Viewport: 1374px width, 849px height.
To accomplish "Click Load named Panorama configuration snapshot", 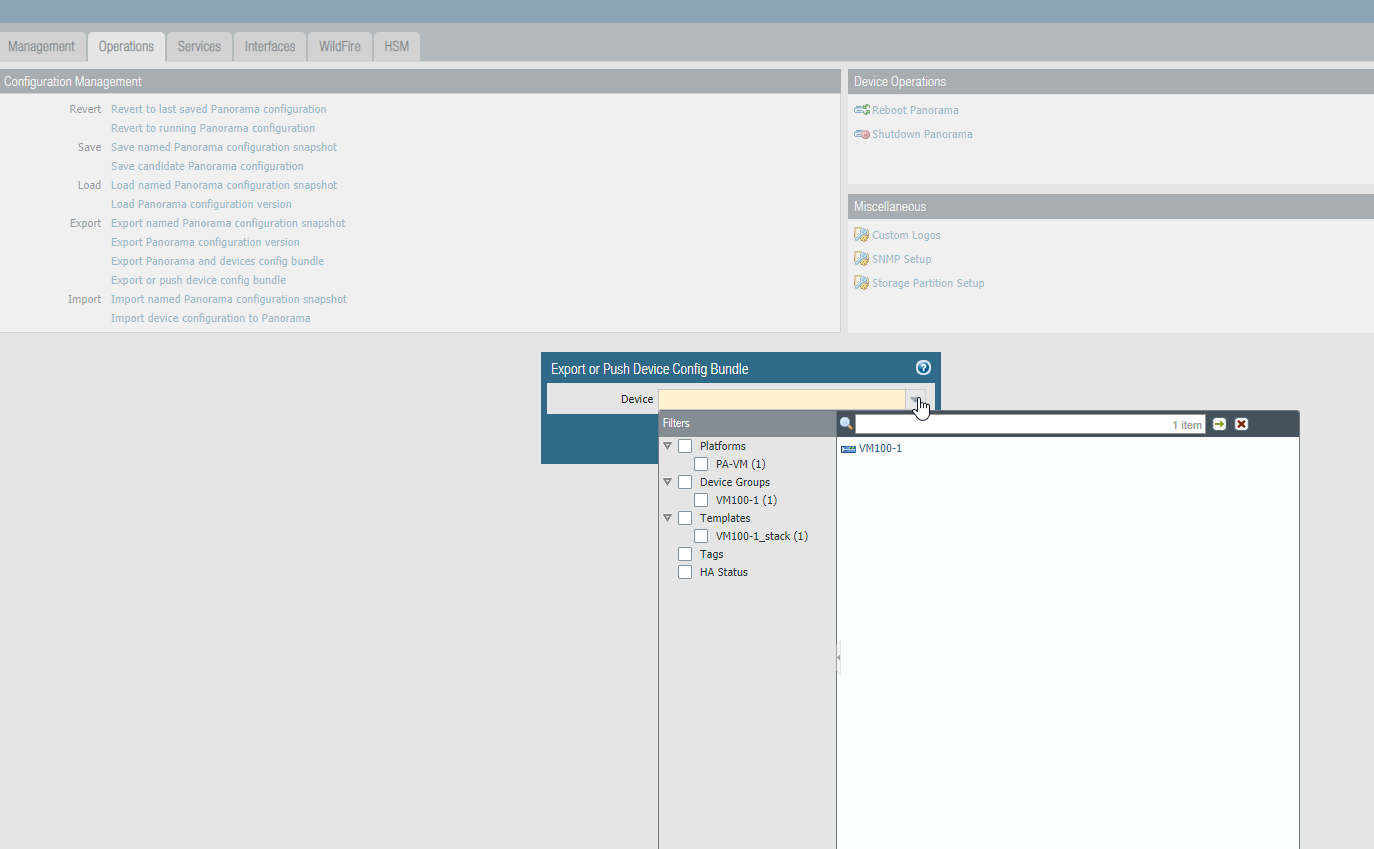I will pos(224,185).
